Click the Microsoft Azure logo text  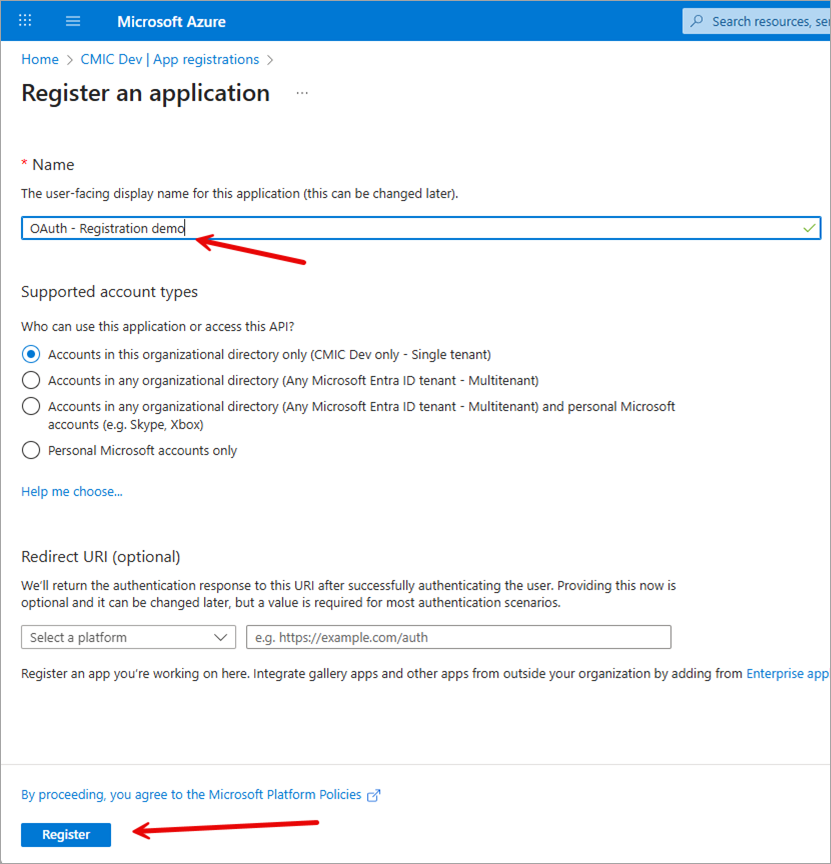click(170, 20)
